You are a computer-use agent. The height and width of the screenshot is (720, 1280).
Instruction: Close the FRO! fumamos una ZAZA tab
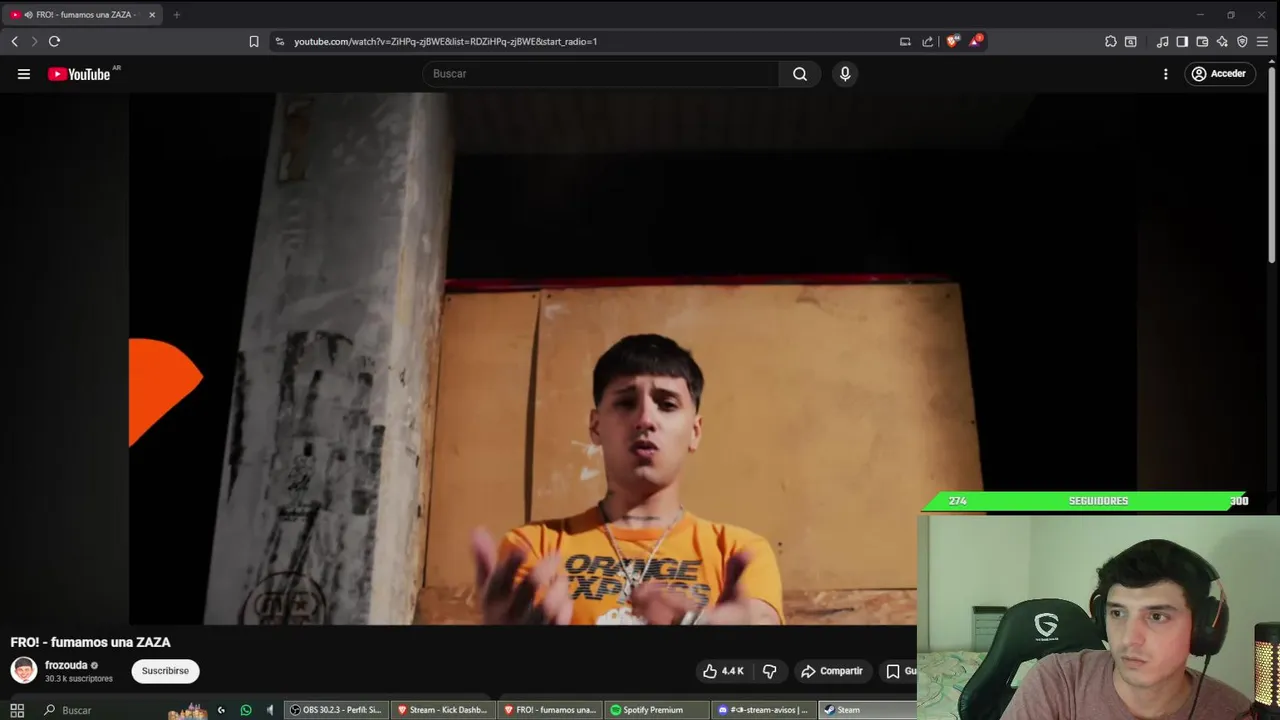(152, 15)
